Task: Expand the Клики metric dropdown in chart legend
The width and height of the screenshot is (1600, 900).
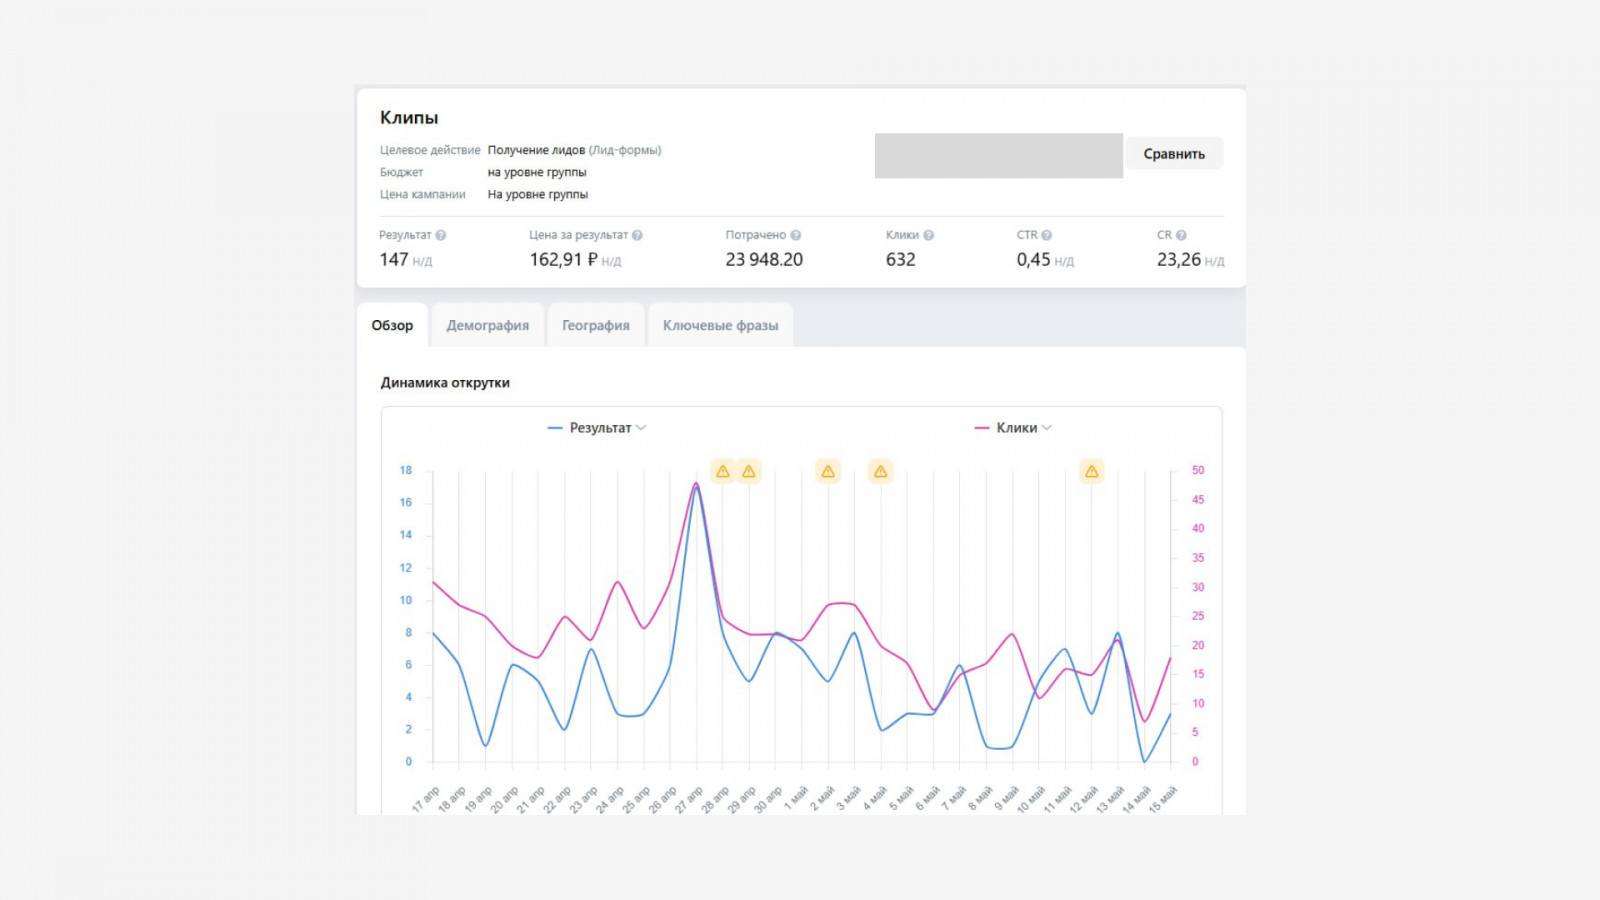Action: pos(1047,428)
